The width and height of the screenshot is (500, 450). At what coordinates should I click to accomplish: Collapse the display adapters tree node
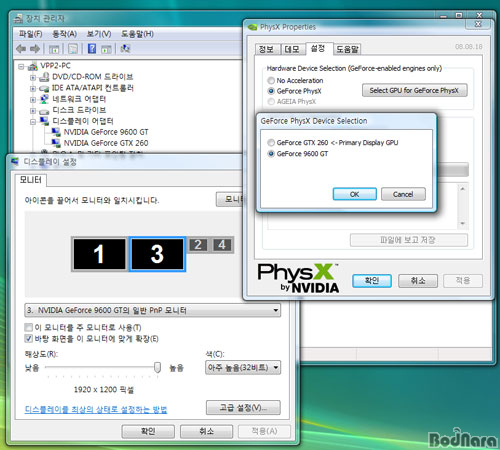pyautogui.click(x=33, y=122)
